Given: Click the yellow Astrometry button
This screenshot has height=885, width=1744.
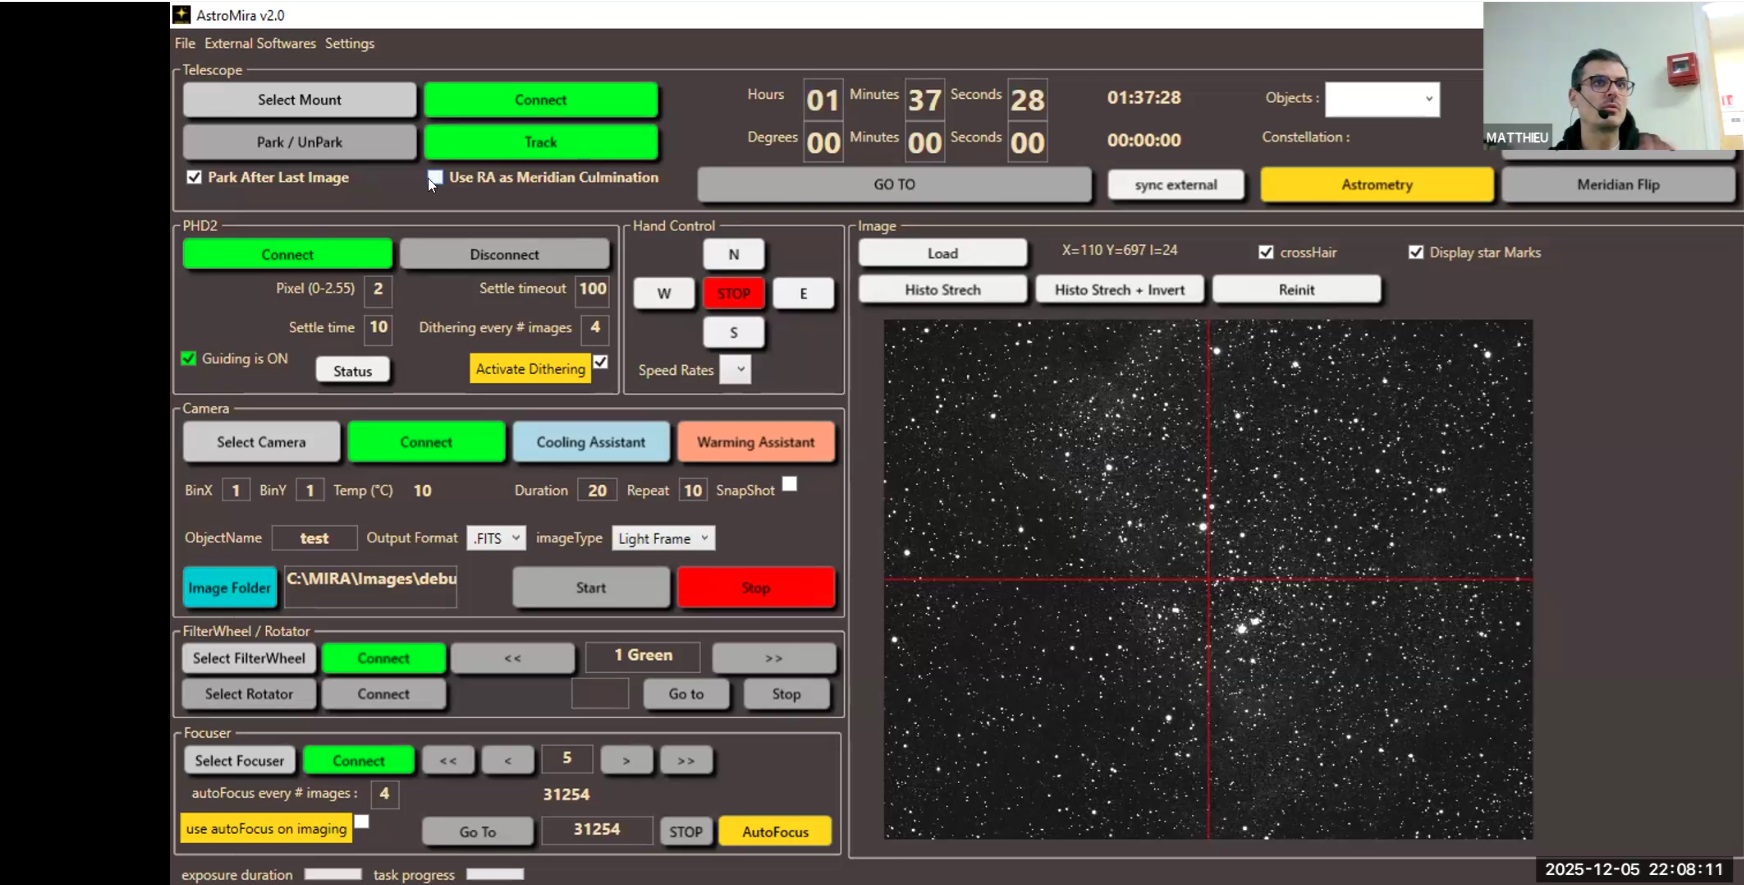Looking at the screenshot, I should tap(1376, 185).
